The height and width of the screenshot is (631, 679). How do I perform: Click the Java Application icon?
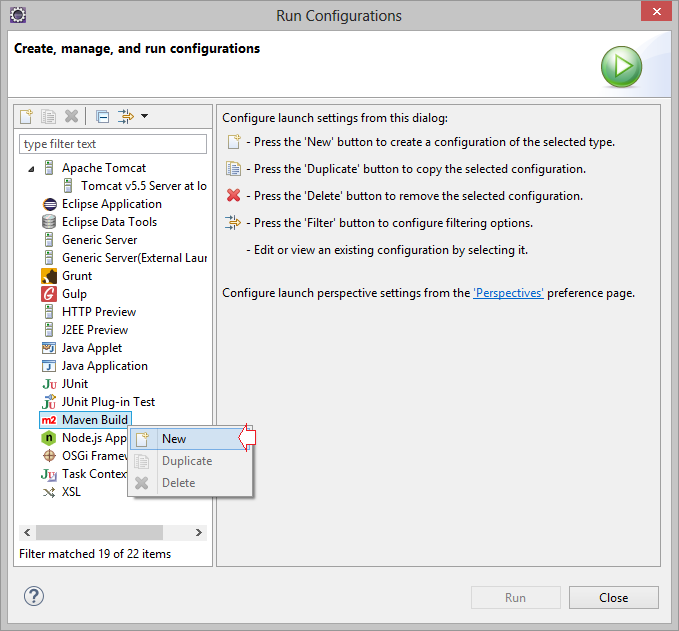coord(49,366)
